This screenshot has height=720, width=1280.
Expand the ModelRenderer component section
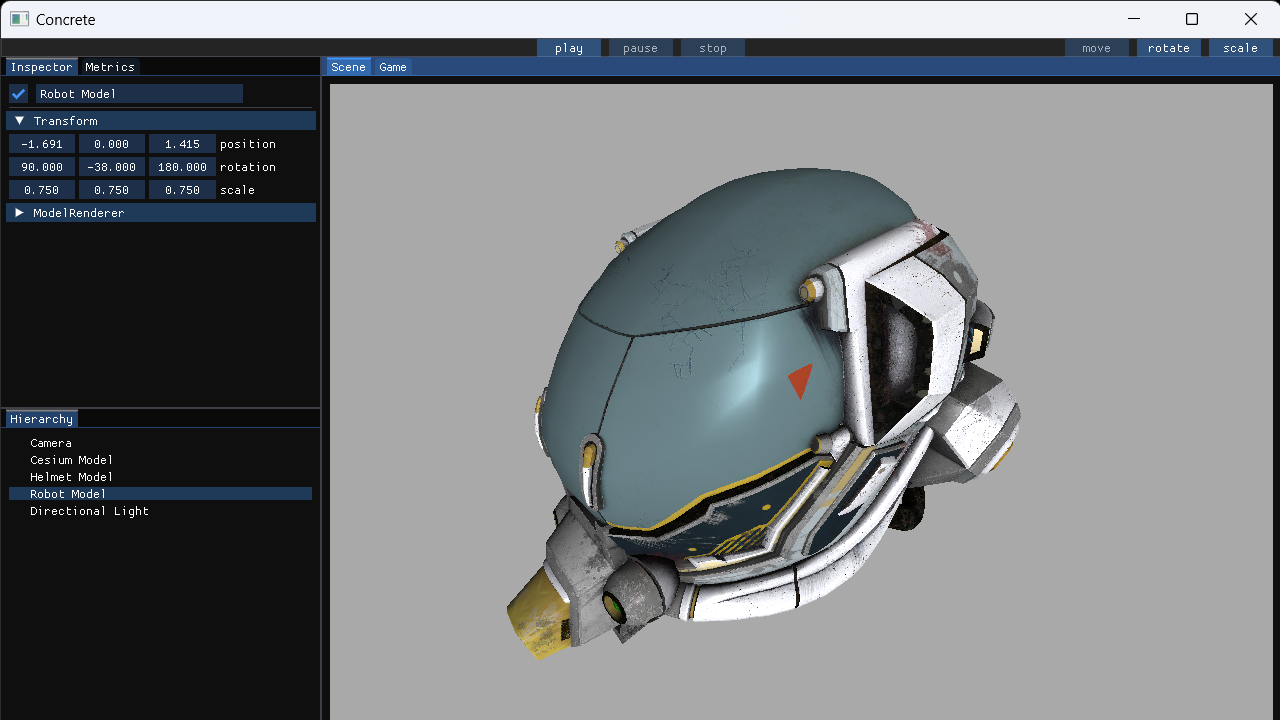coord(19,213)
